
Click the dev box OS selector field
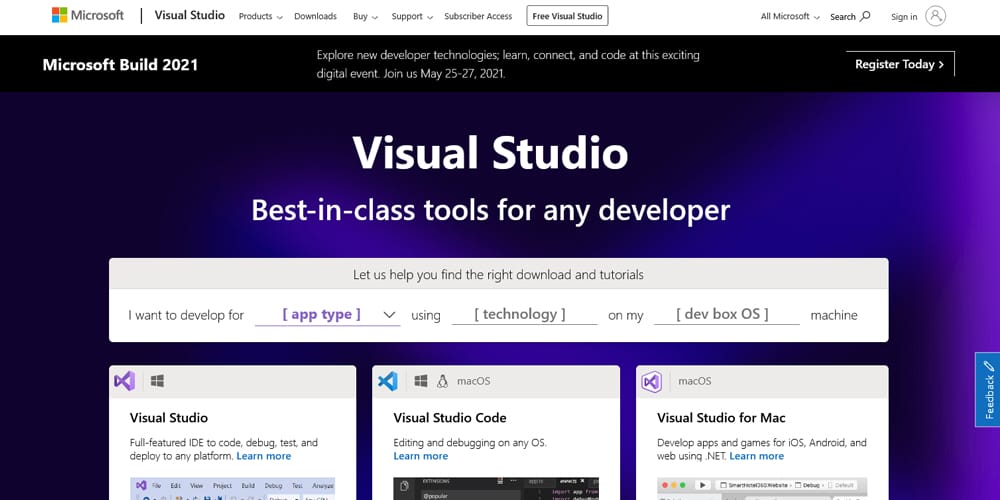(726, 314)
